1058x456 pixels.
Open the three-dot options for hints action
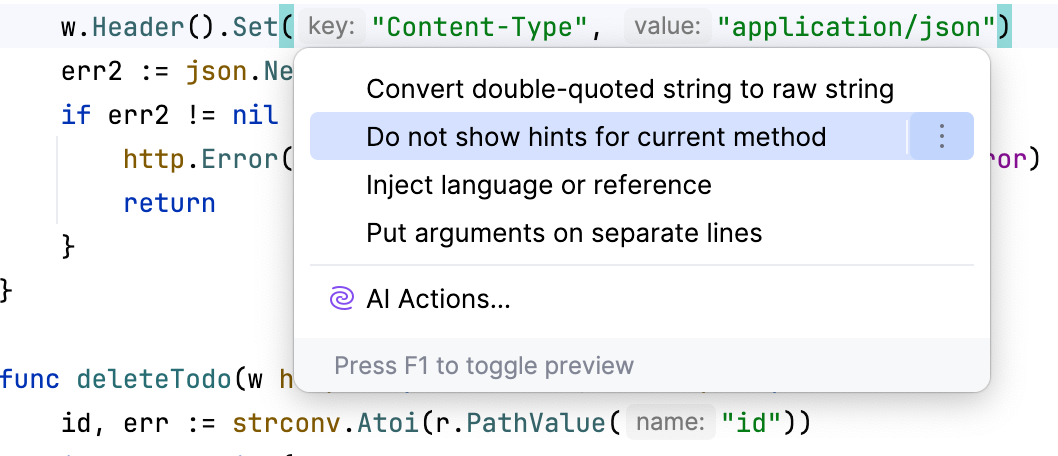[941, 137]
